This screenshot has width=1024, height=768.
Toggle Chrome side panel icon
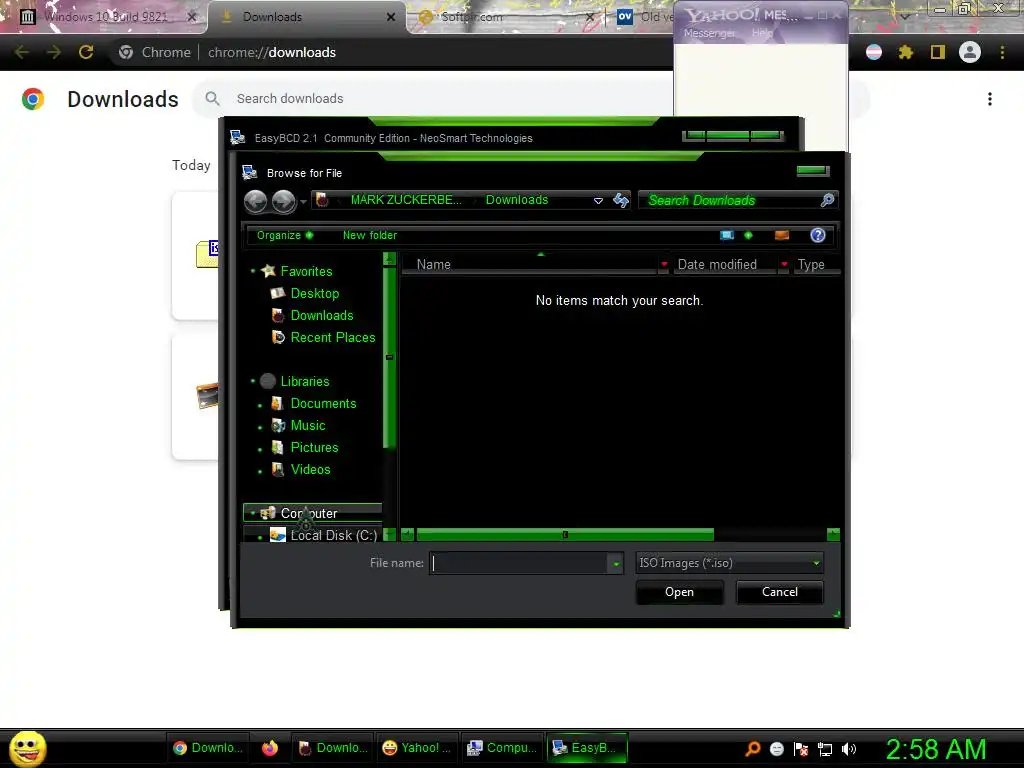click(x=938, y=52)
